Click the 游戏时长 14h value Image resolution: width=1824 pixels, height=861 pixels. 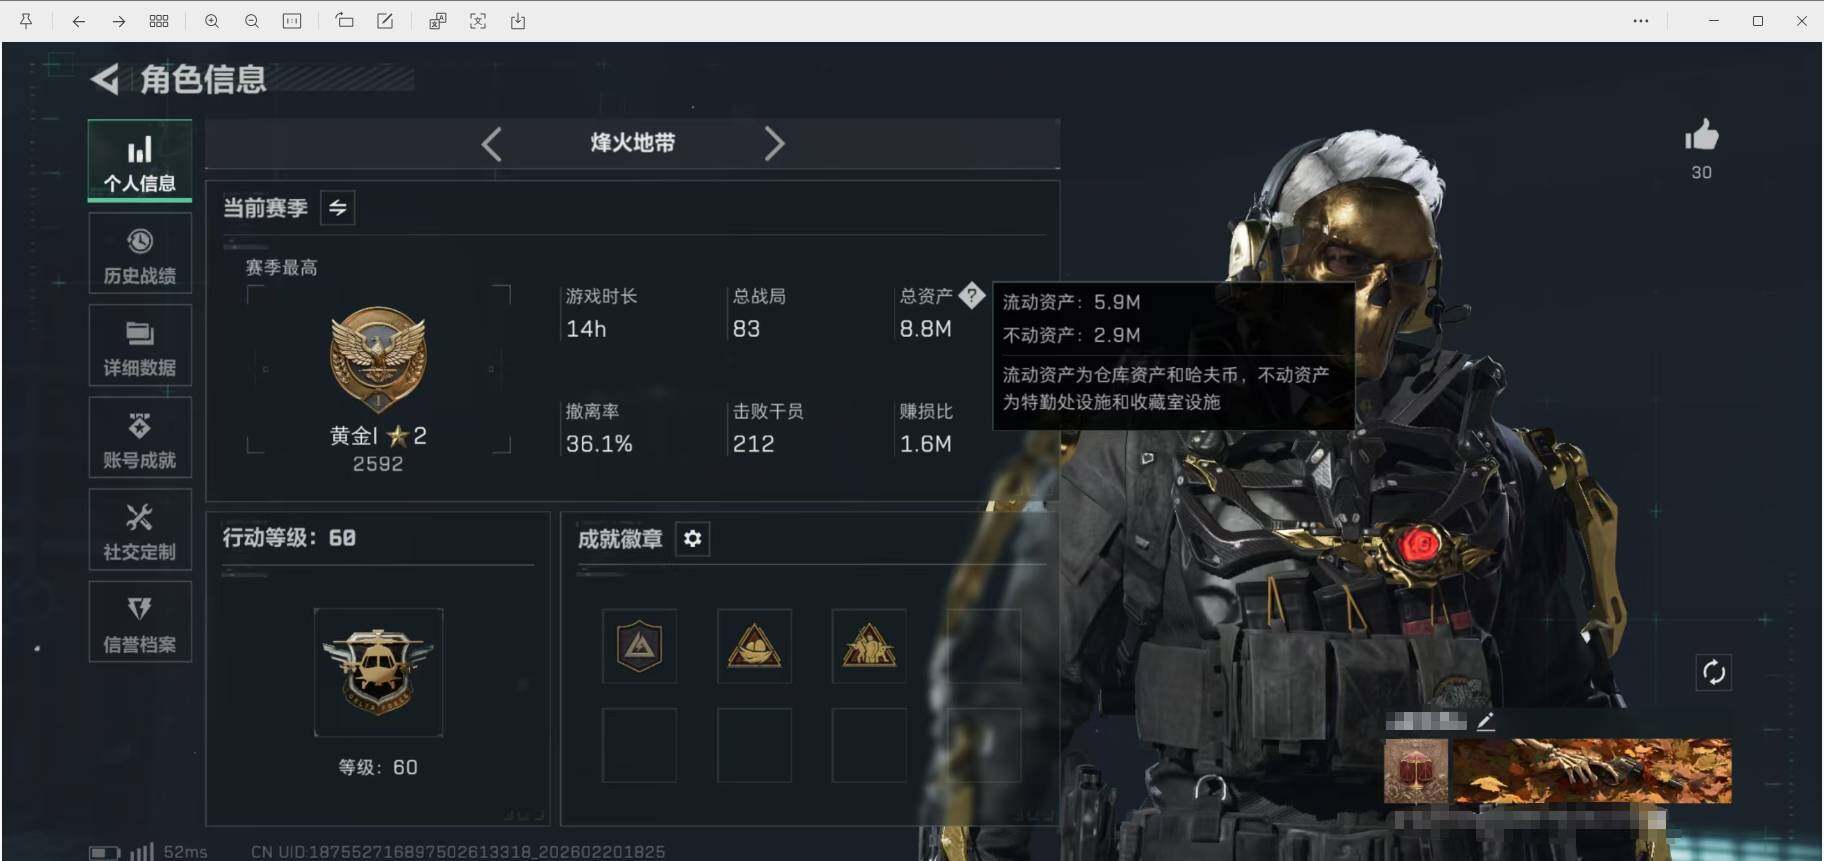586,329
